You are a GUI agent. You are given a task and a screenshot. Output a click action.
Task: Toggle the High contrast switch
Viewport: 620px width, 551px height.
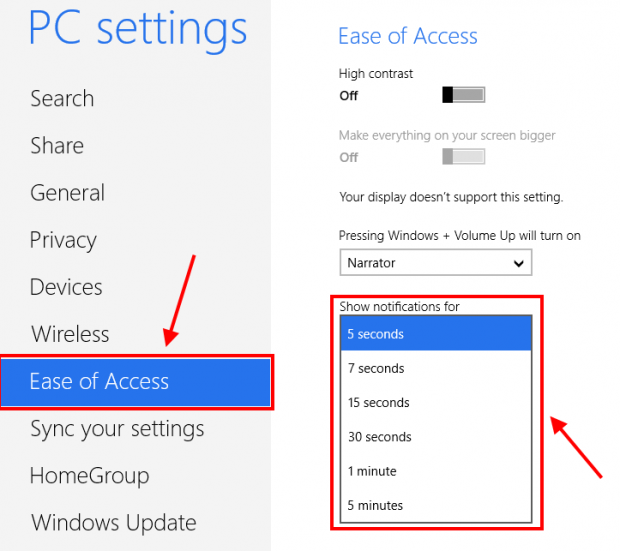[463, 95]
